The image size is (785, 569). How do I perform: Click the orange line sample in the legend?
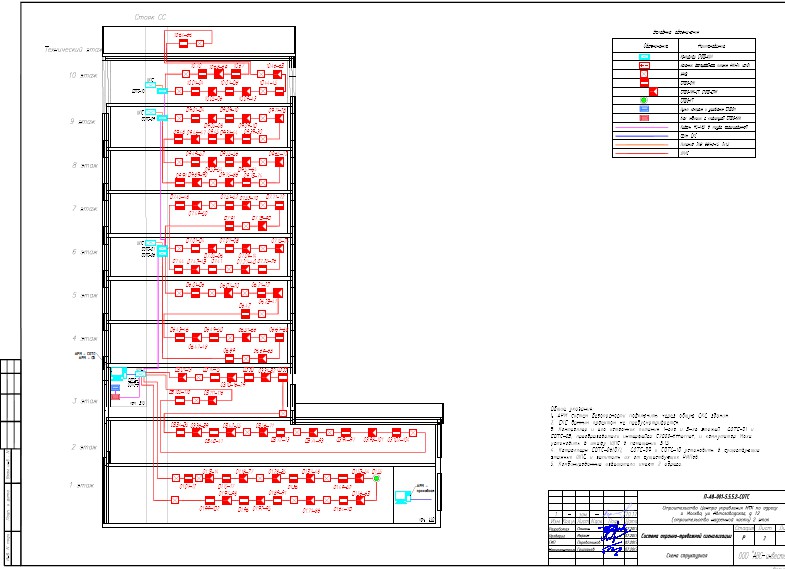point(644,144)
